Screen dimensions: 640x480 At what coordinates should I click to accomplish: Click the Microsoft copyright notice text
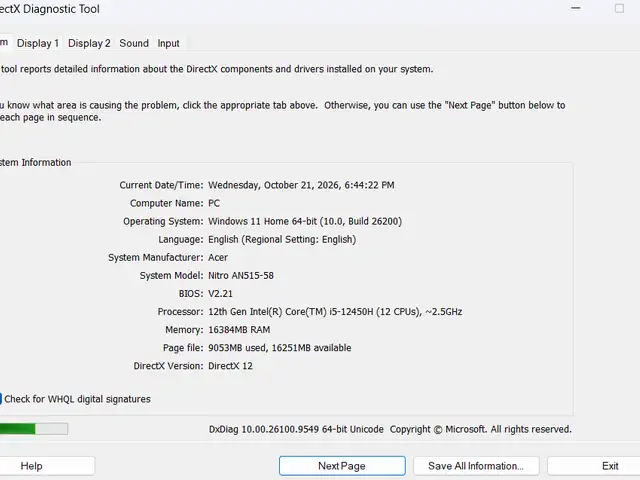pos(480,429)
